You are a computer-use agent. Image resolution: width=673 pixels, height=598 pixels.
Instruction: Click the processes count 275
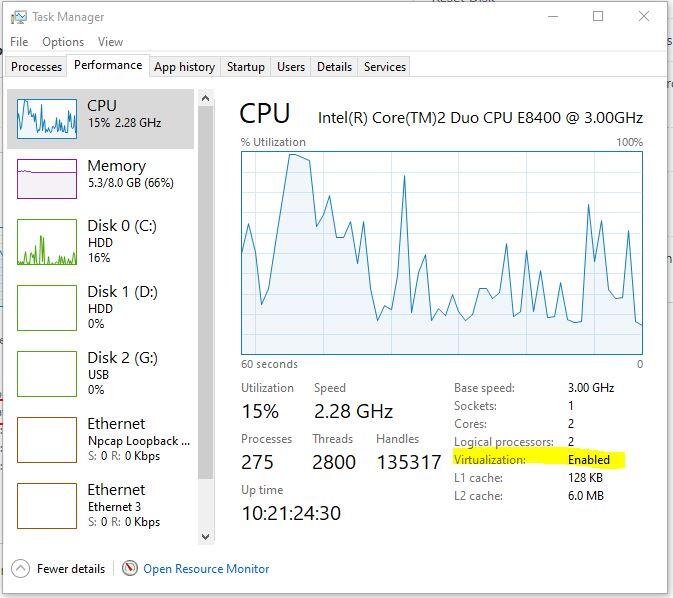click(257, 462)
